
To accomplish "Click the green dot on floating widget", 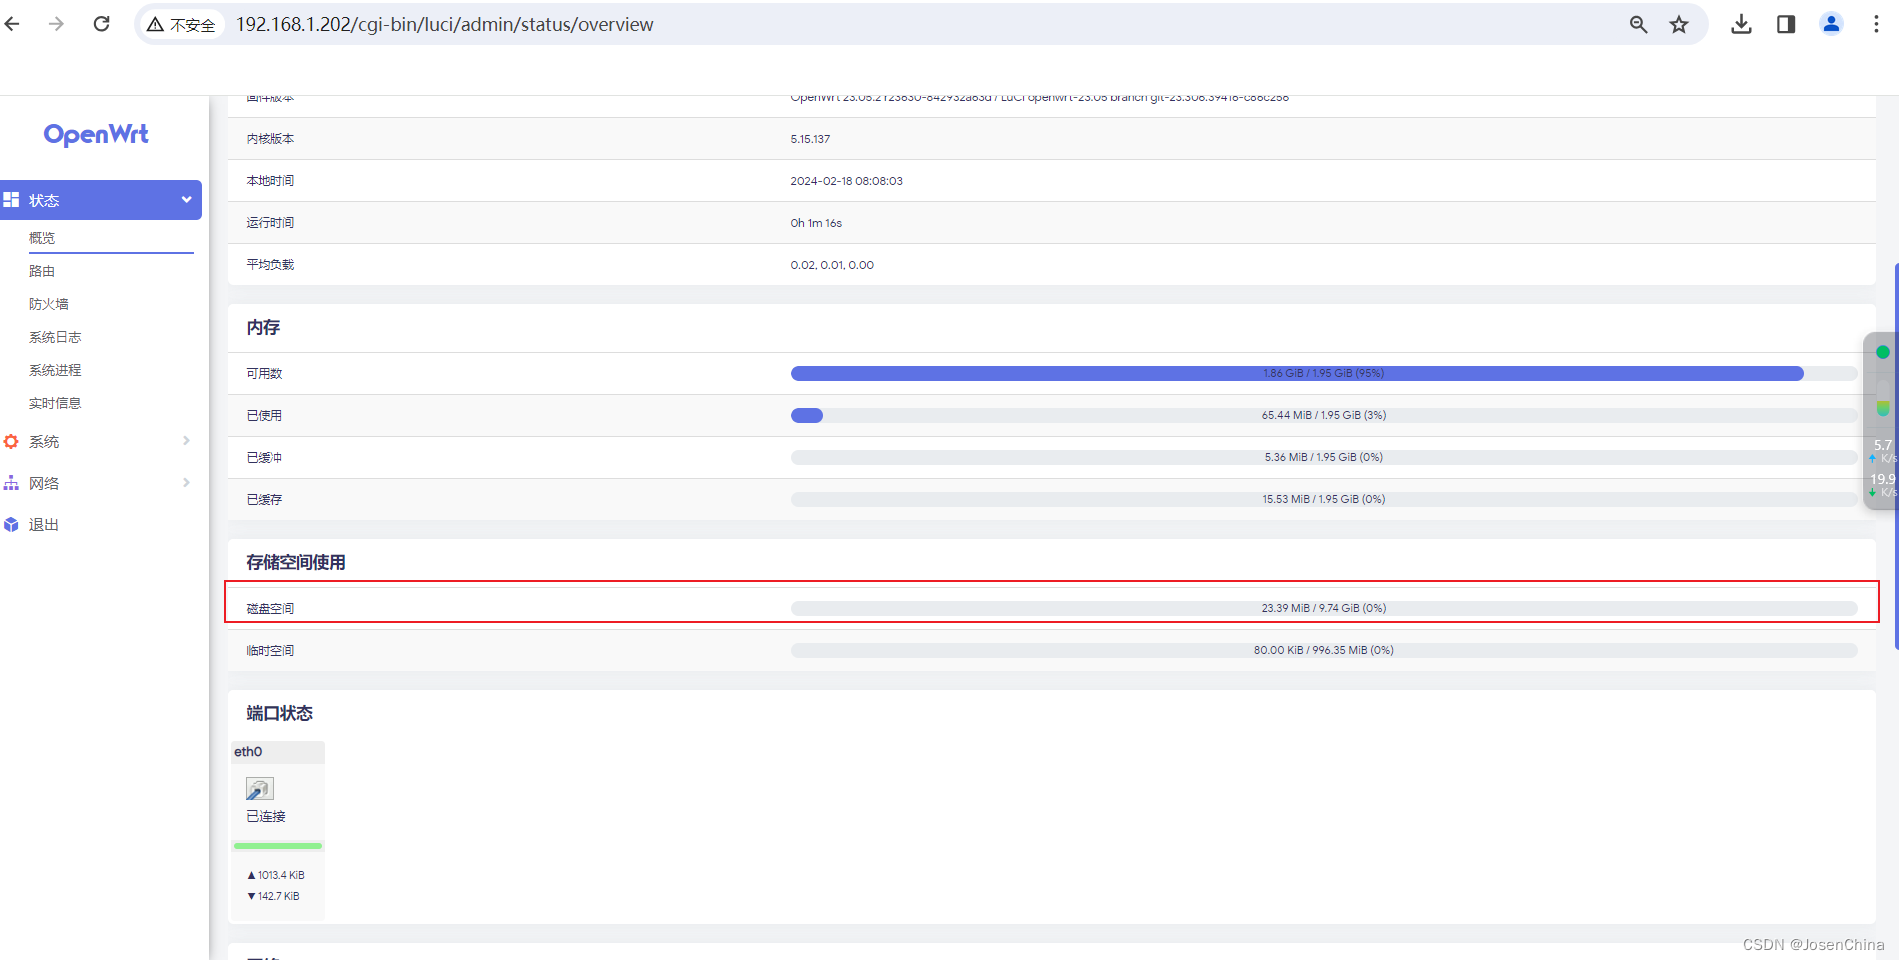I will (x=1883, y=352).
